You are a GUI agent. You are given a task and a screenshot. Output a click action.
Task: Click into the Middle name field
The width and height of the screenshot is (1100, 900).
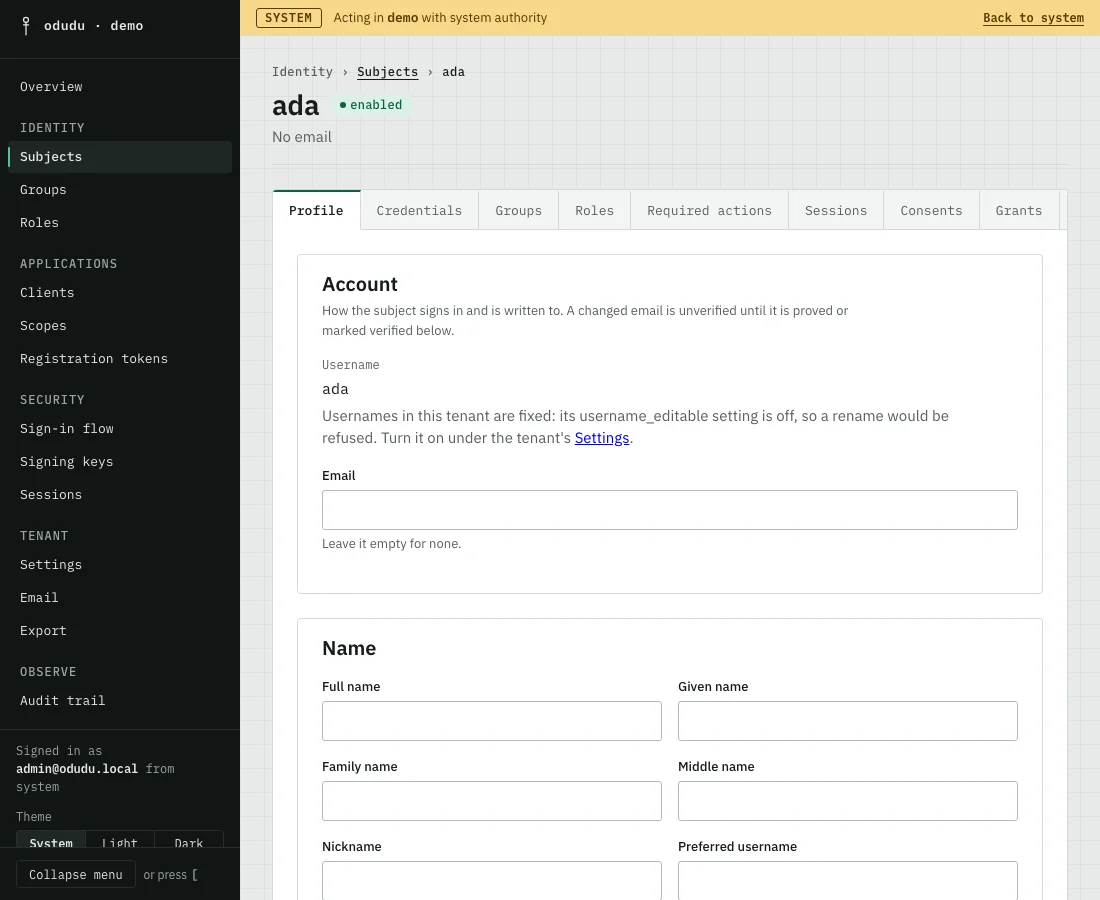click(847, 801)
